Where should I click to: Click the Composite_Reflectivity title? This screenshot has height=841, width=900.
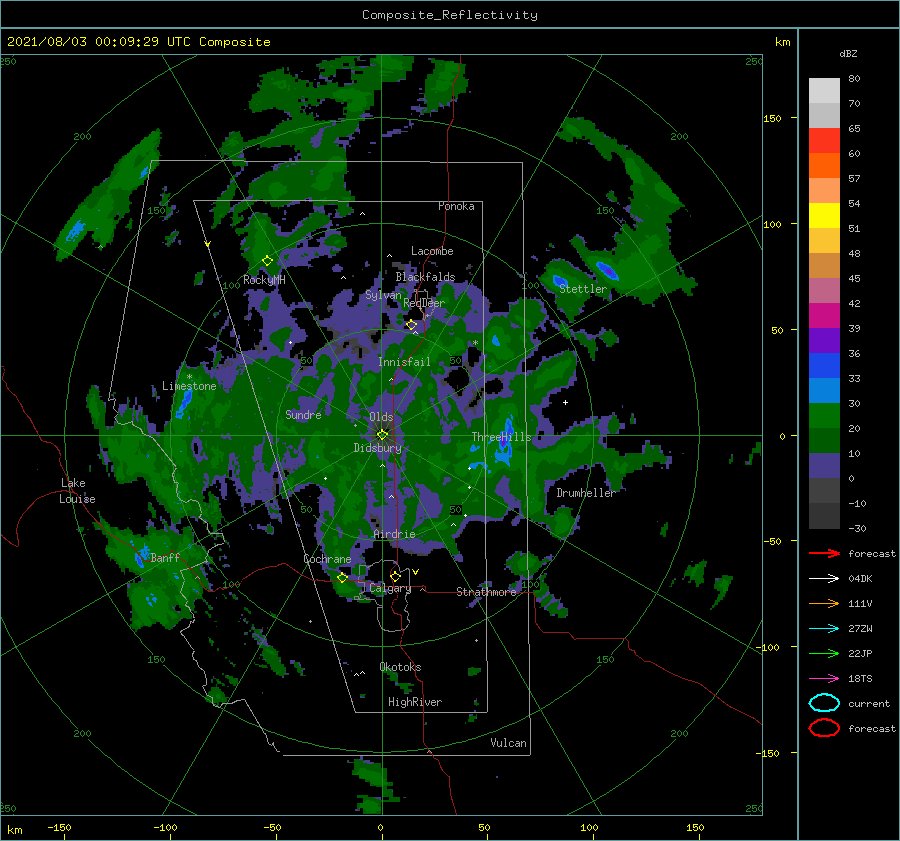pos(450,15)
